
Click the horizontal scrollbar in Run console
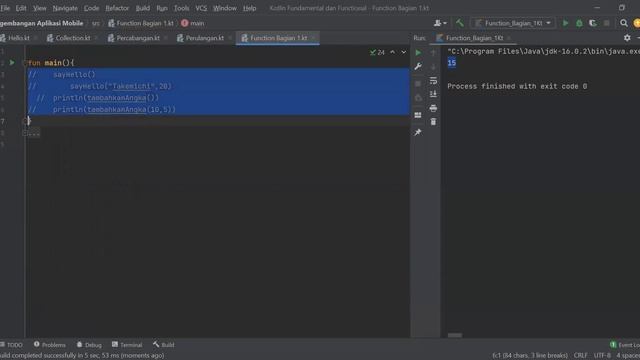pos(455,336)
